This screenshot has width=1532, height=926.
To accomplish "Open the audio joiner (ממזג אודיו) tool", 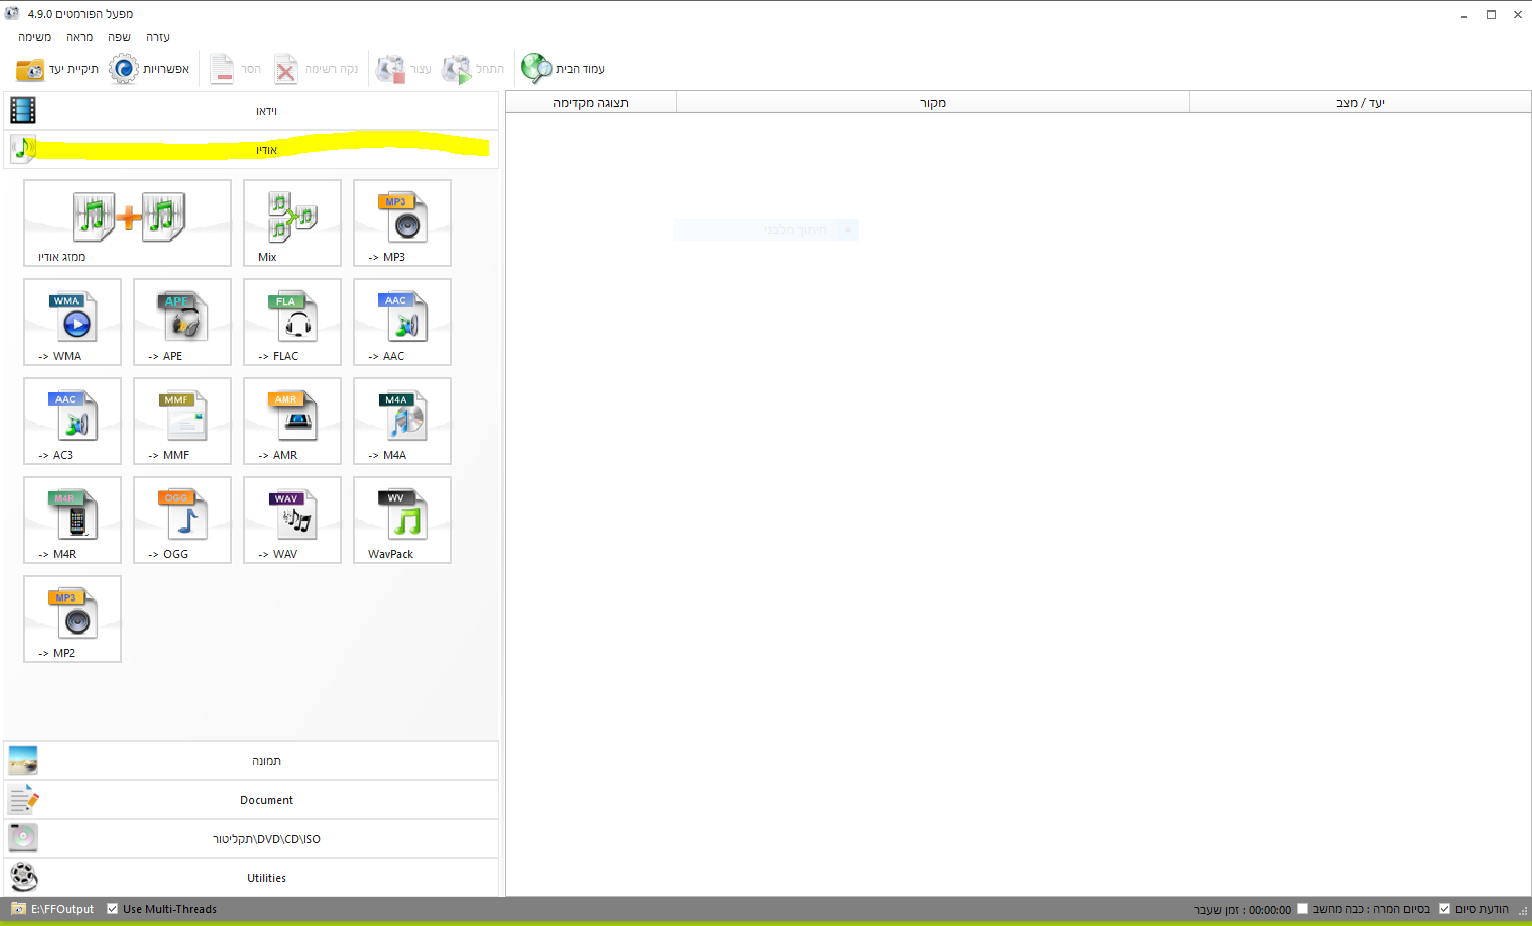I will tap(127, 223).
